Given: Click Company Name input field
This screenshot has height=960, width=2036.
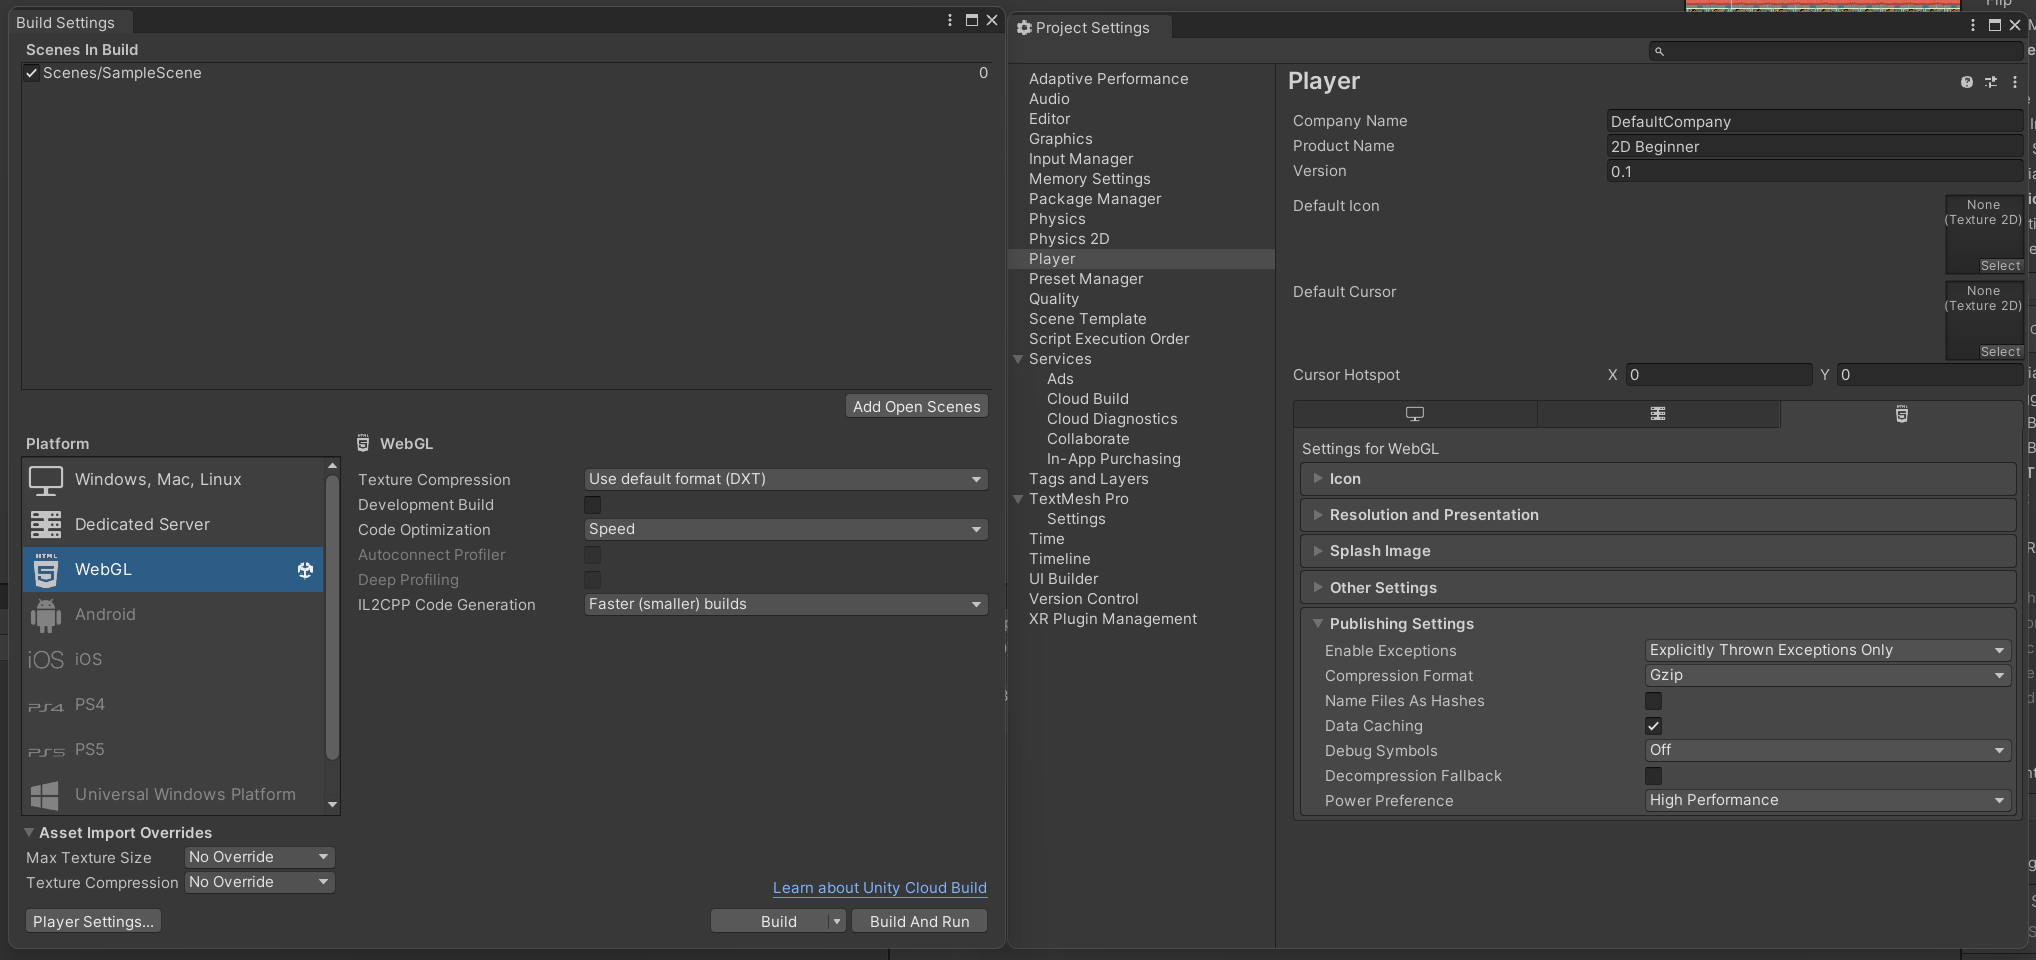Looking at the screenshot, I should (1815, 122).
